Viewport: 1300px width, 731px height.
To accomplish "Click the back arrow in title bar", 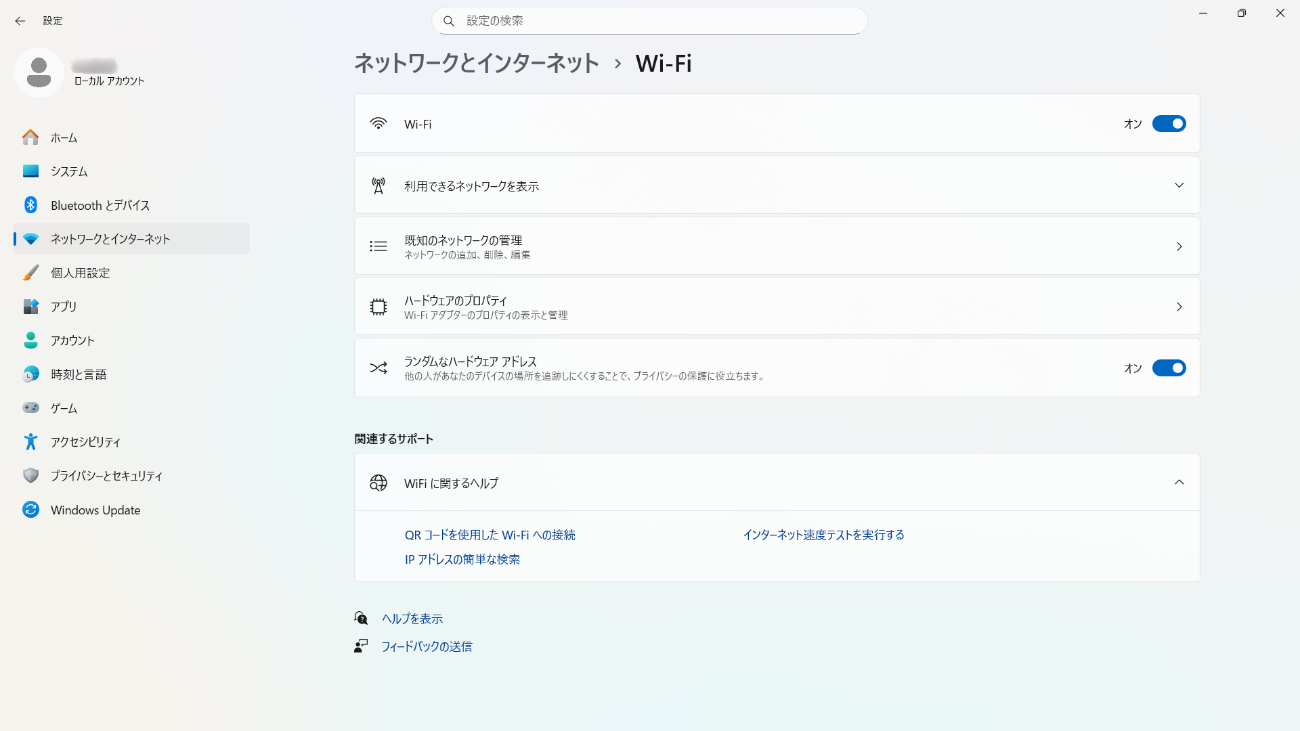I will coord(20,20).
